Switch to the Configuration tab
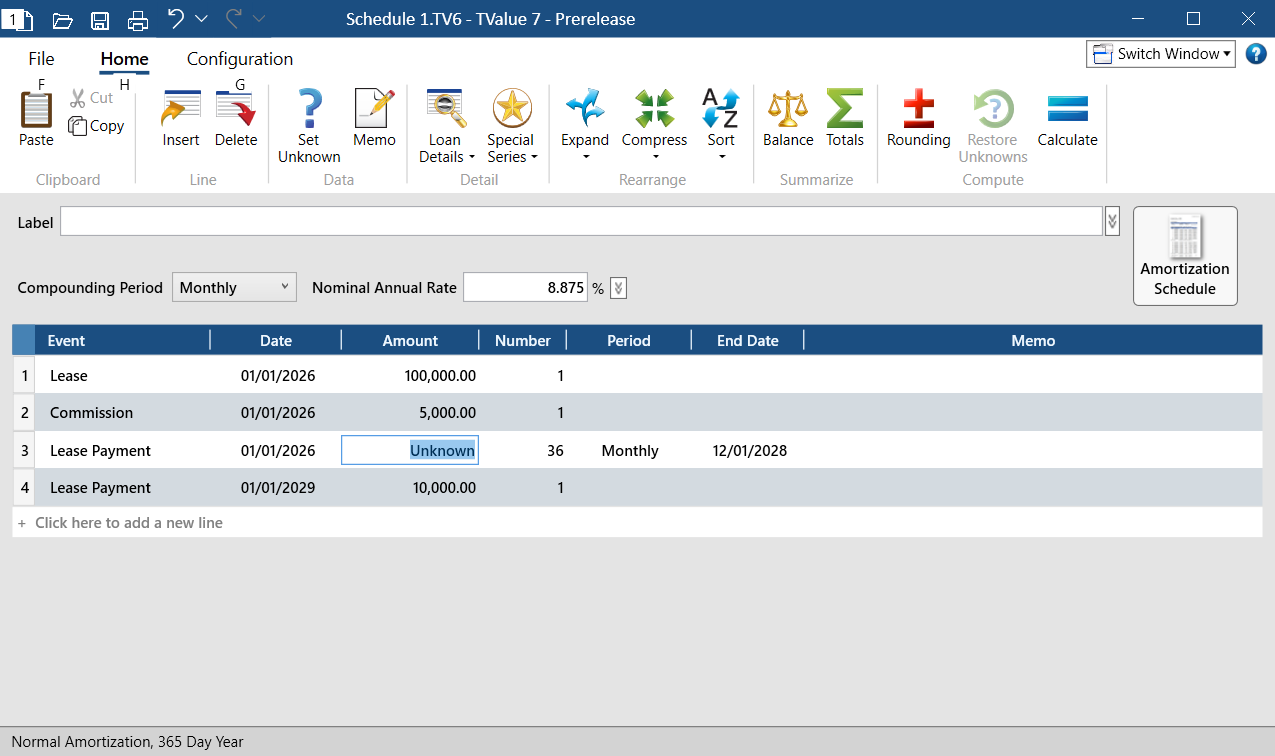 click(x=238, y=59)
